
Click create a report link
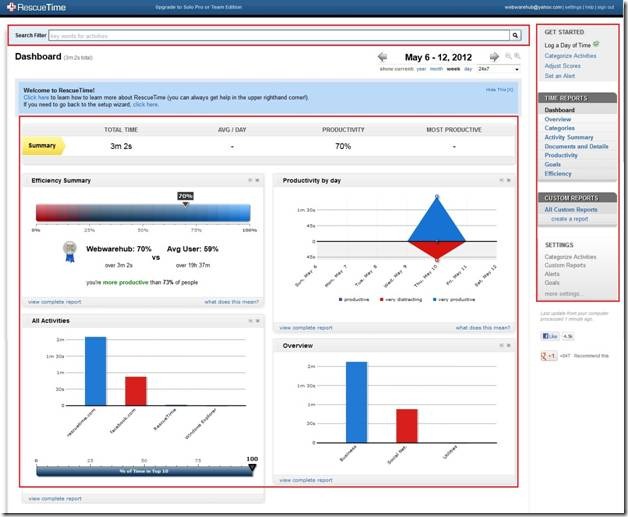tap(570, 219)
